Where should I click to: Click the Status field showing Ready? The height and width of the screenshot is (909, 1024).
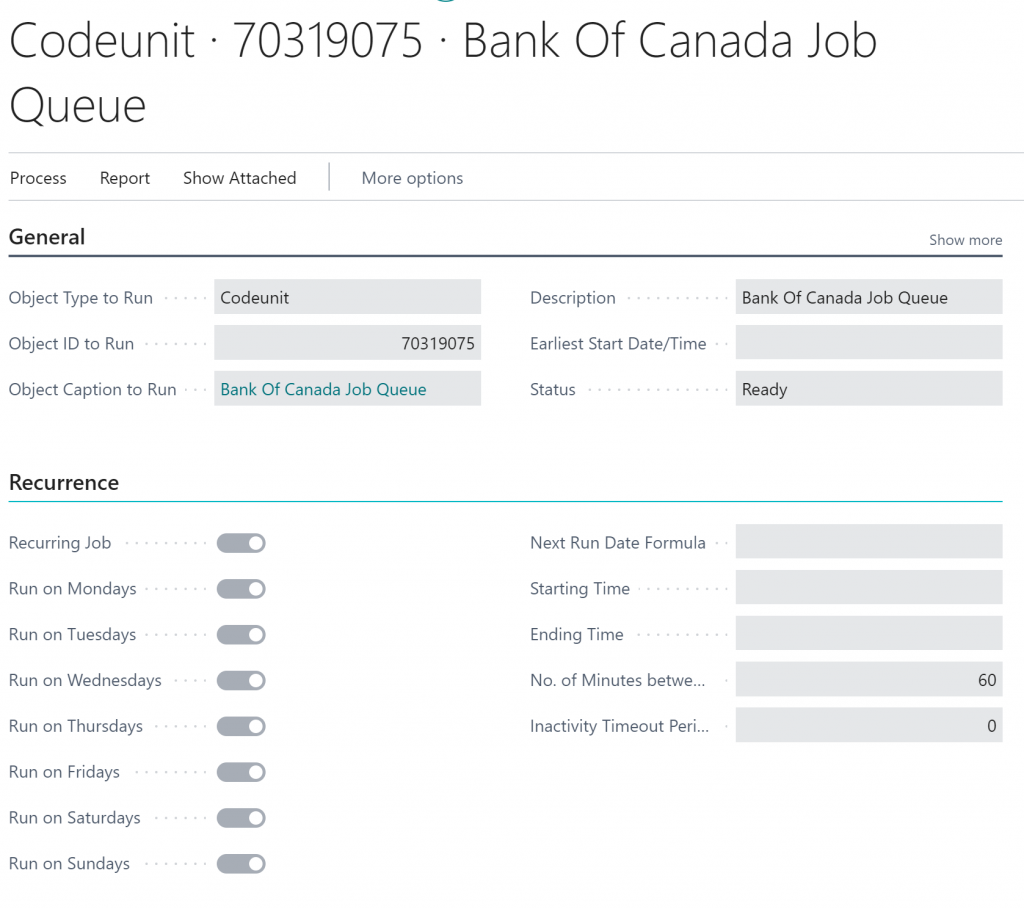(869, 389)
